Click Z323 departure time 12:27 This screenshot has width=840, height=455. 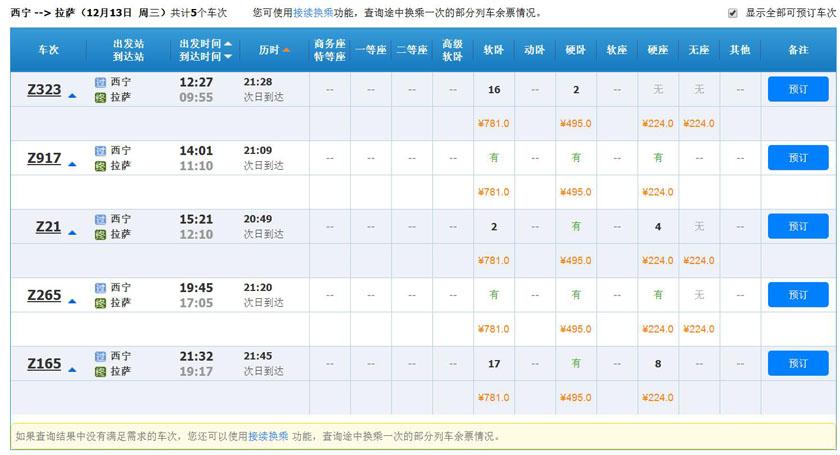tap(196, 82)
